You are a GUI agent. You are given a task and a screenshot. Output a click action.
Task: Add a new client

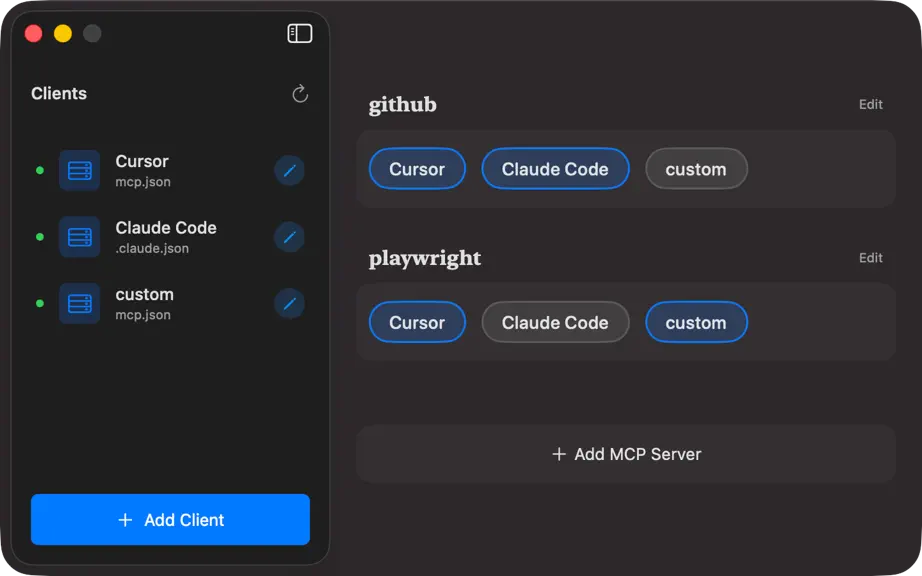[x=171, y=520]
